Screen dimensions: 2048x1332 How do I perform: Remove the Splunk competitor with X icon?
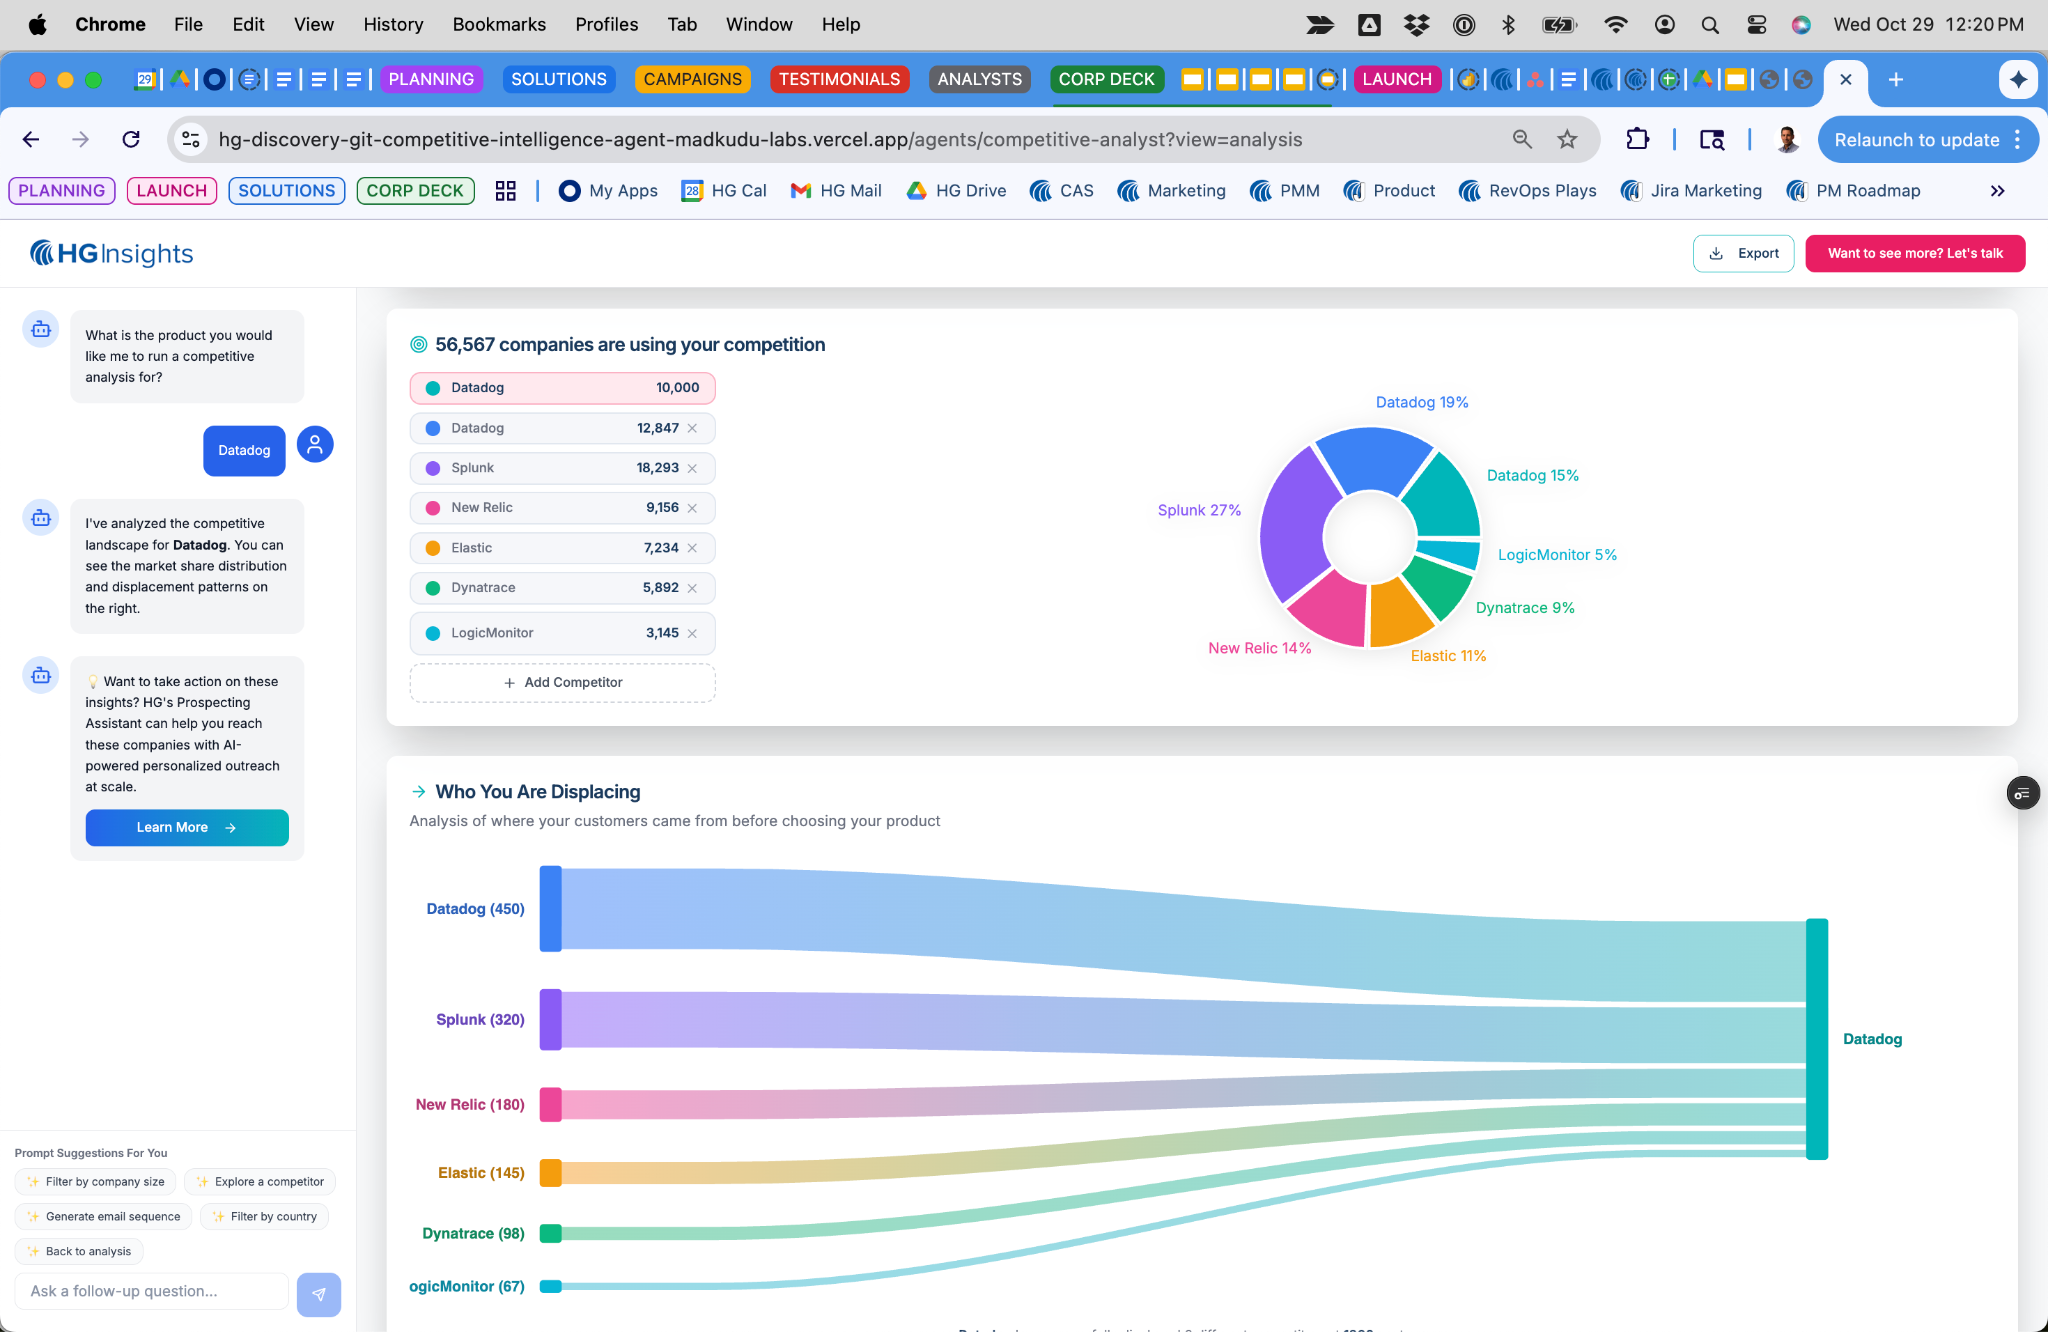(692, 468)
